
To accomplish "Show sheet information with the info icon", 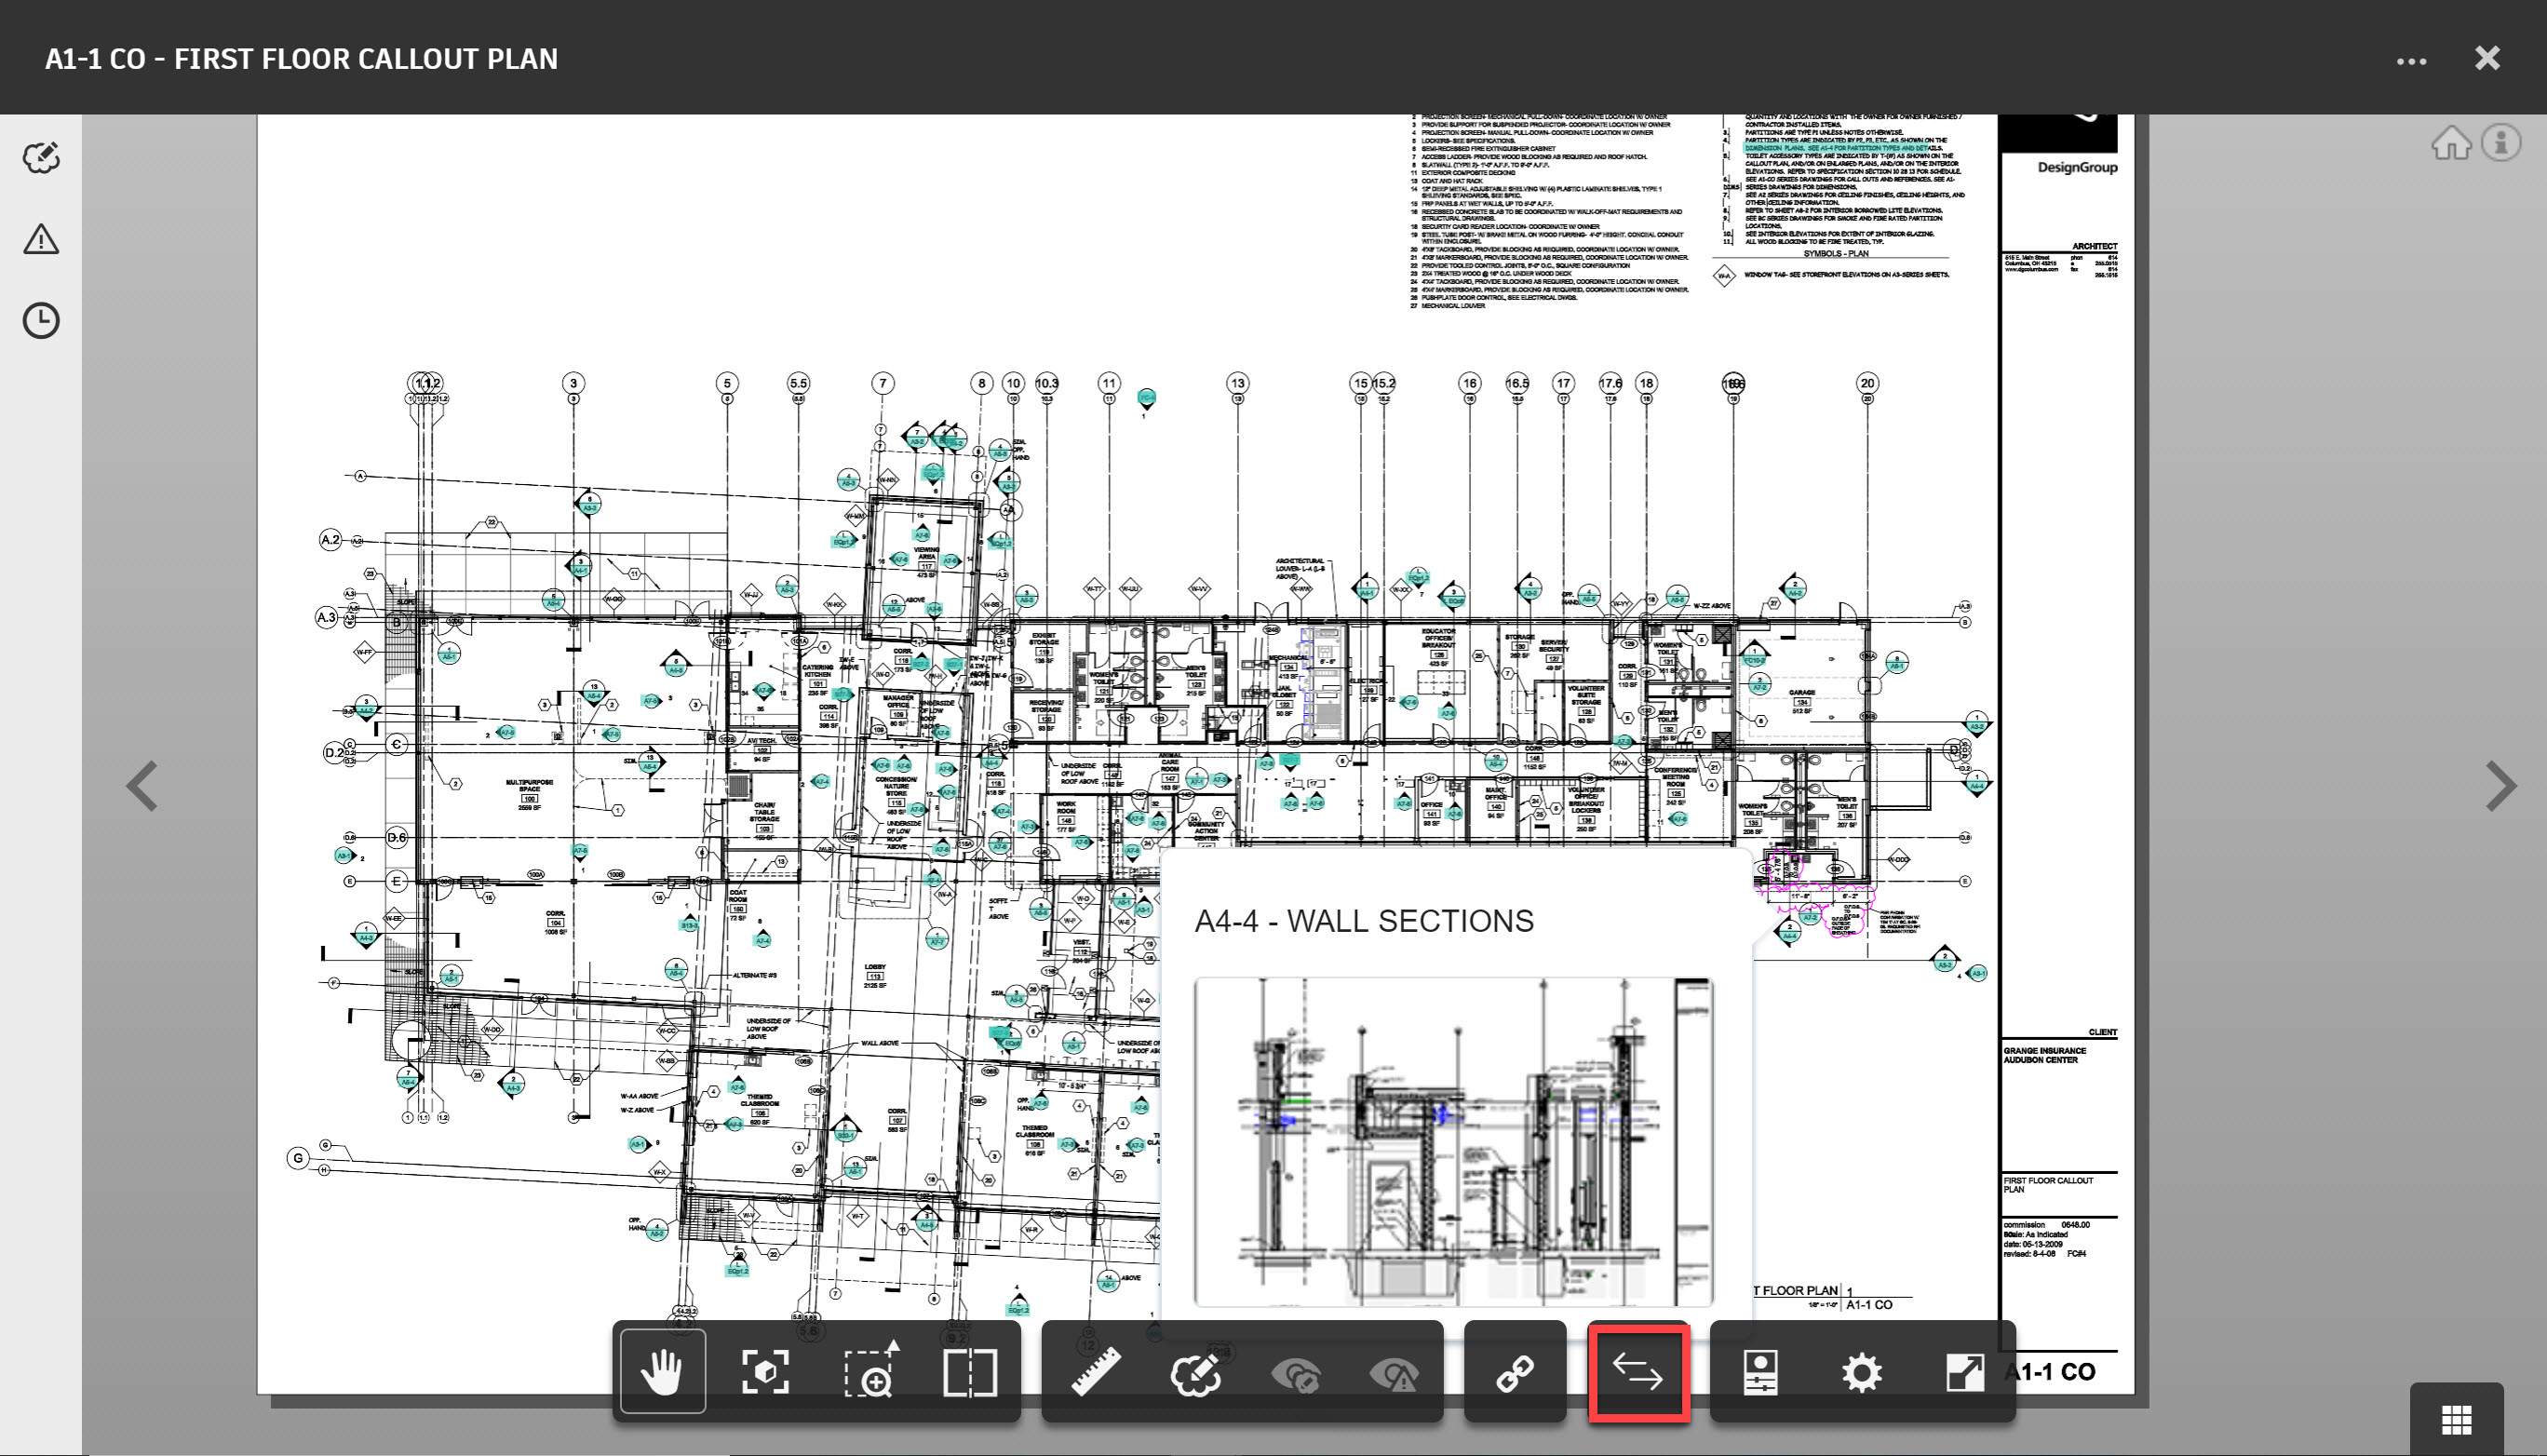I will (x=2501, y=143).
